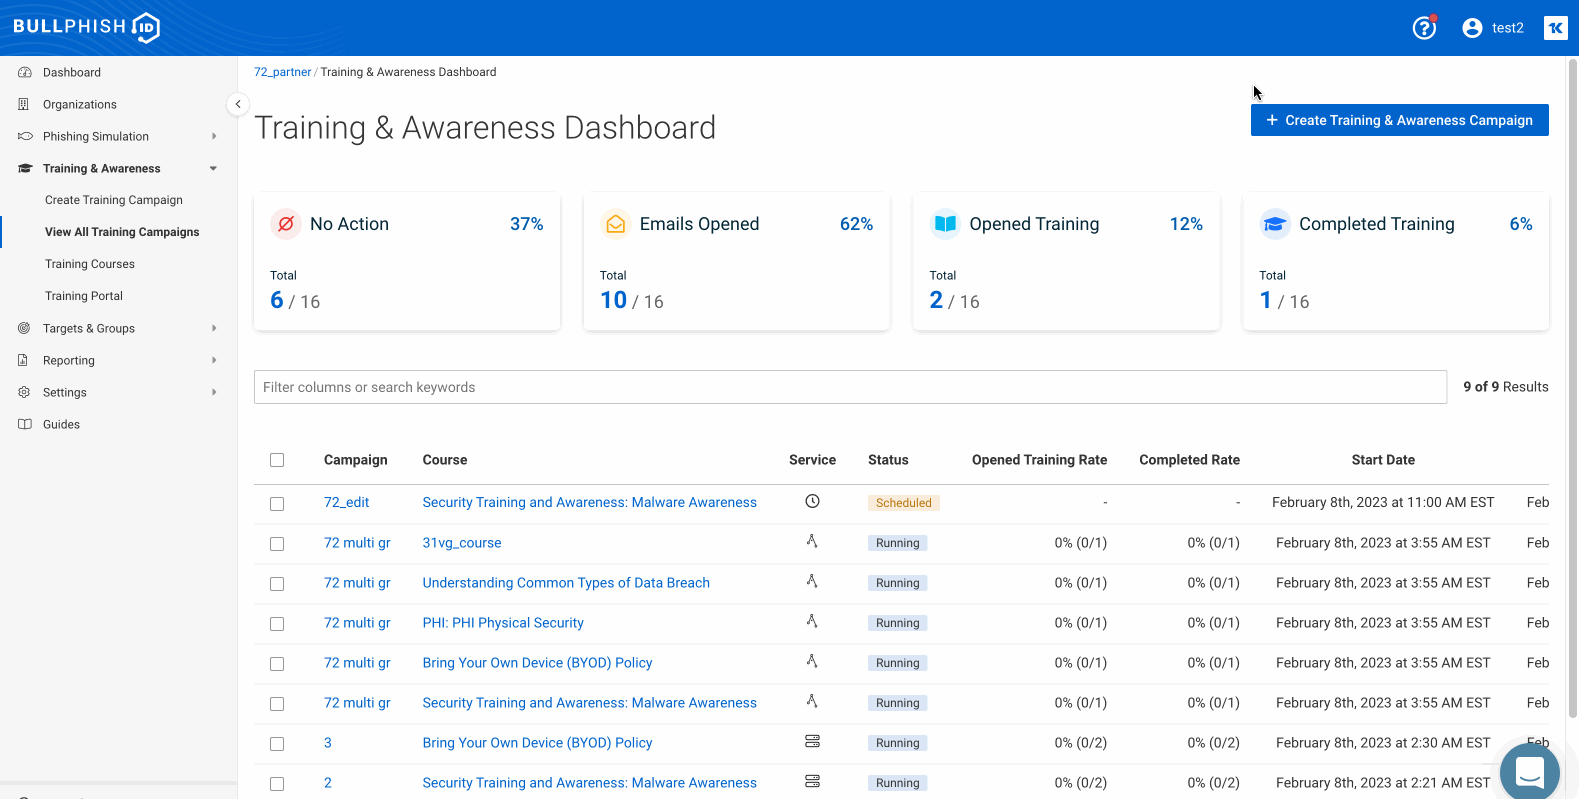The height and width of the screenshot is (799, 1579).
Task: Open the 31vg_course course link
Action: (x=462, y=542)
